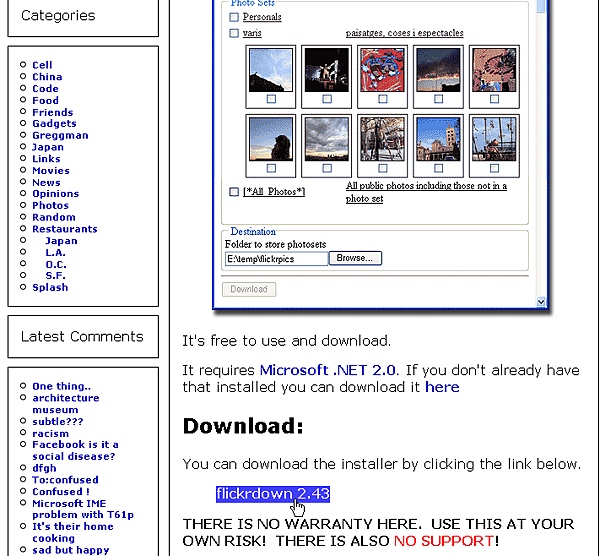Open the Links category
Screen dimensions: 600x556
(x=46, y=159)
